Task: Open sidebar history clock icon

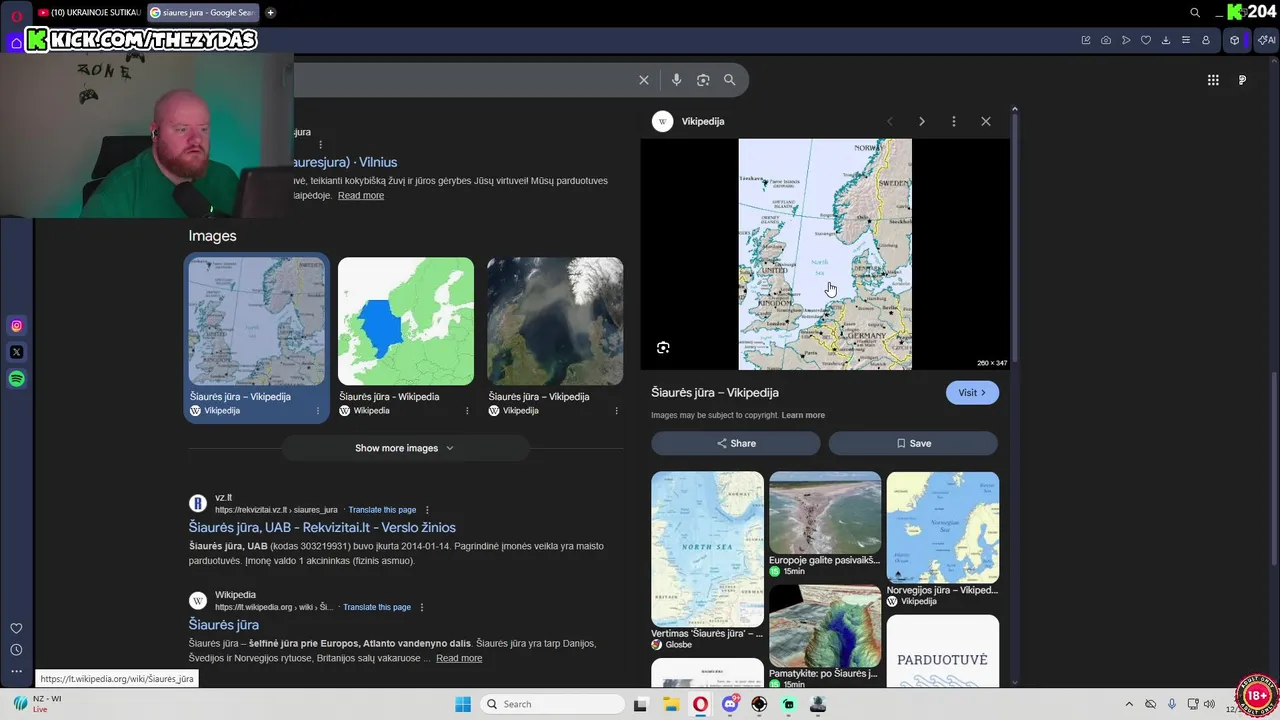Action: [x=16, y=650]
